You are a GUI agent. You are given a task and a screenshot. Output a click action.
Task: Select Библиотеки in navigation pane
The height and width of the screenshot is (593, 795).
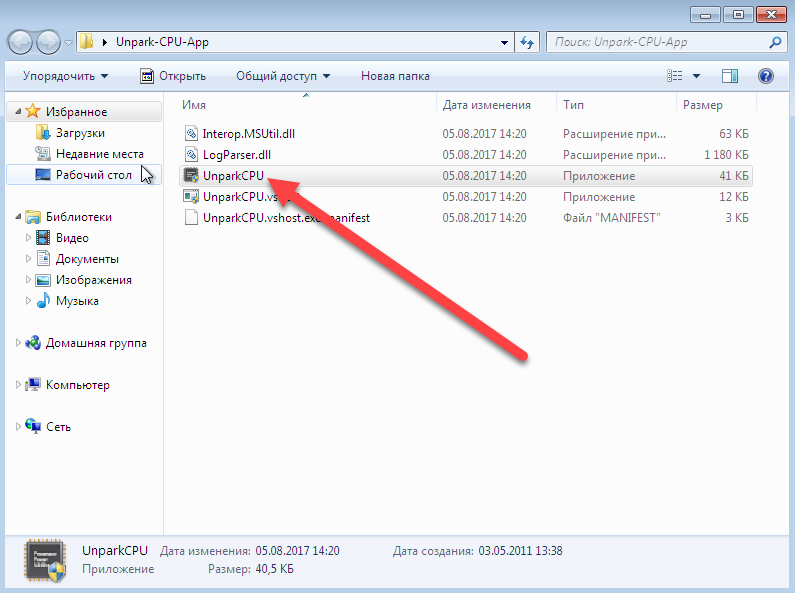click(79, 217)
